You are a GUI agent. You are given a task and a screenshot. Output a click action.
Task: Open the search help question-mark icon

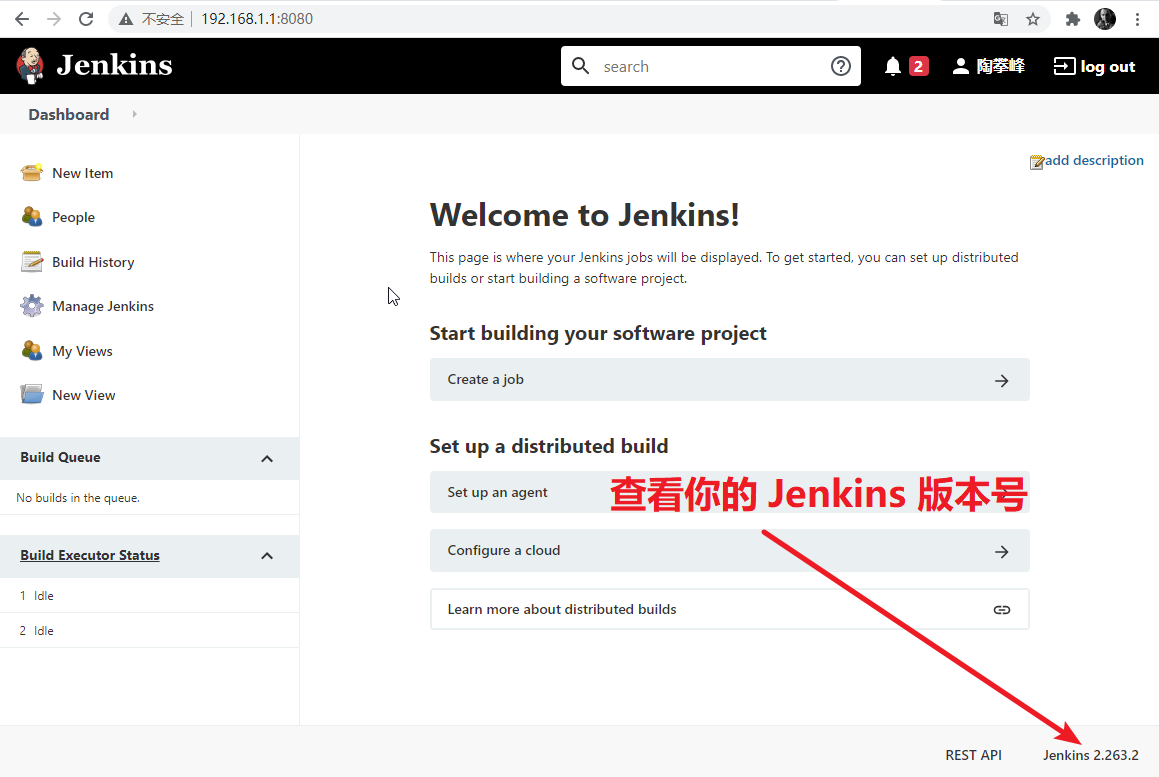tap(840, 66)
